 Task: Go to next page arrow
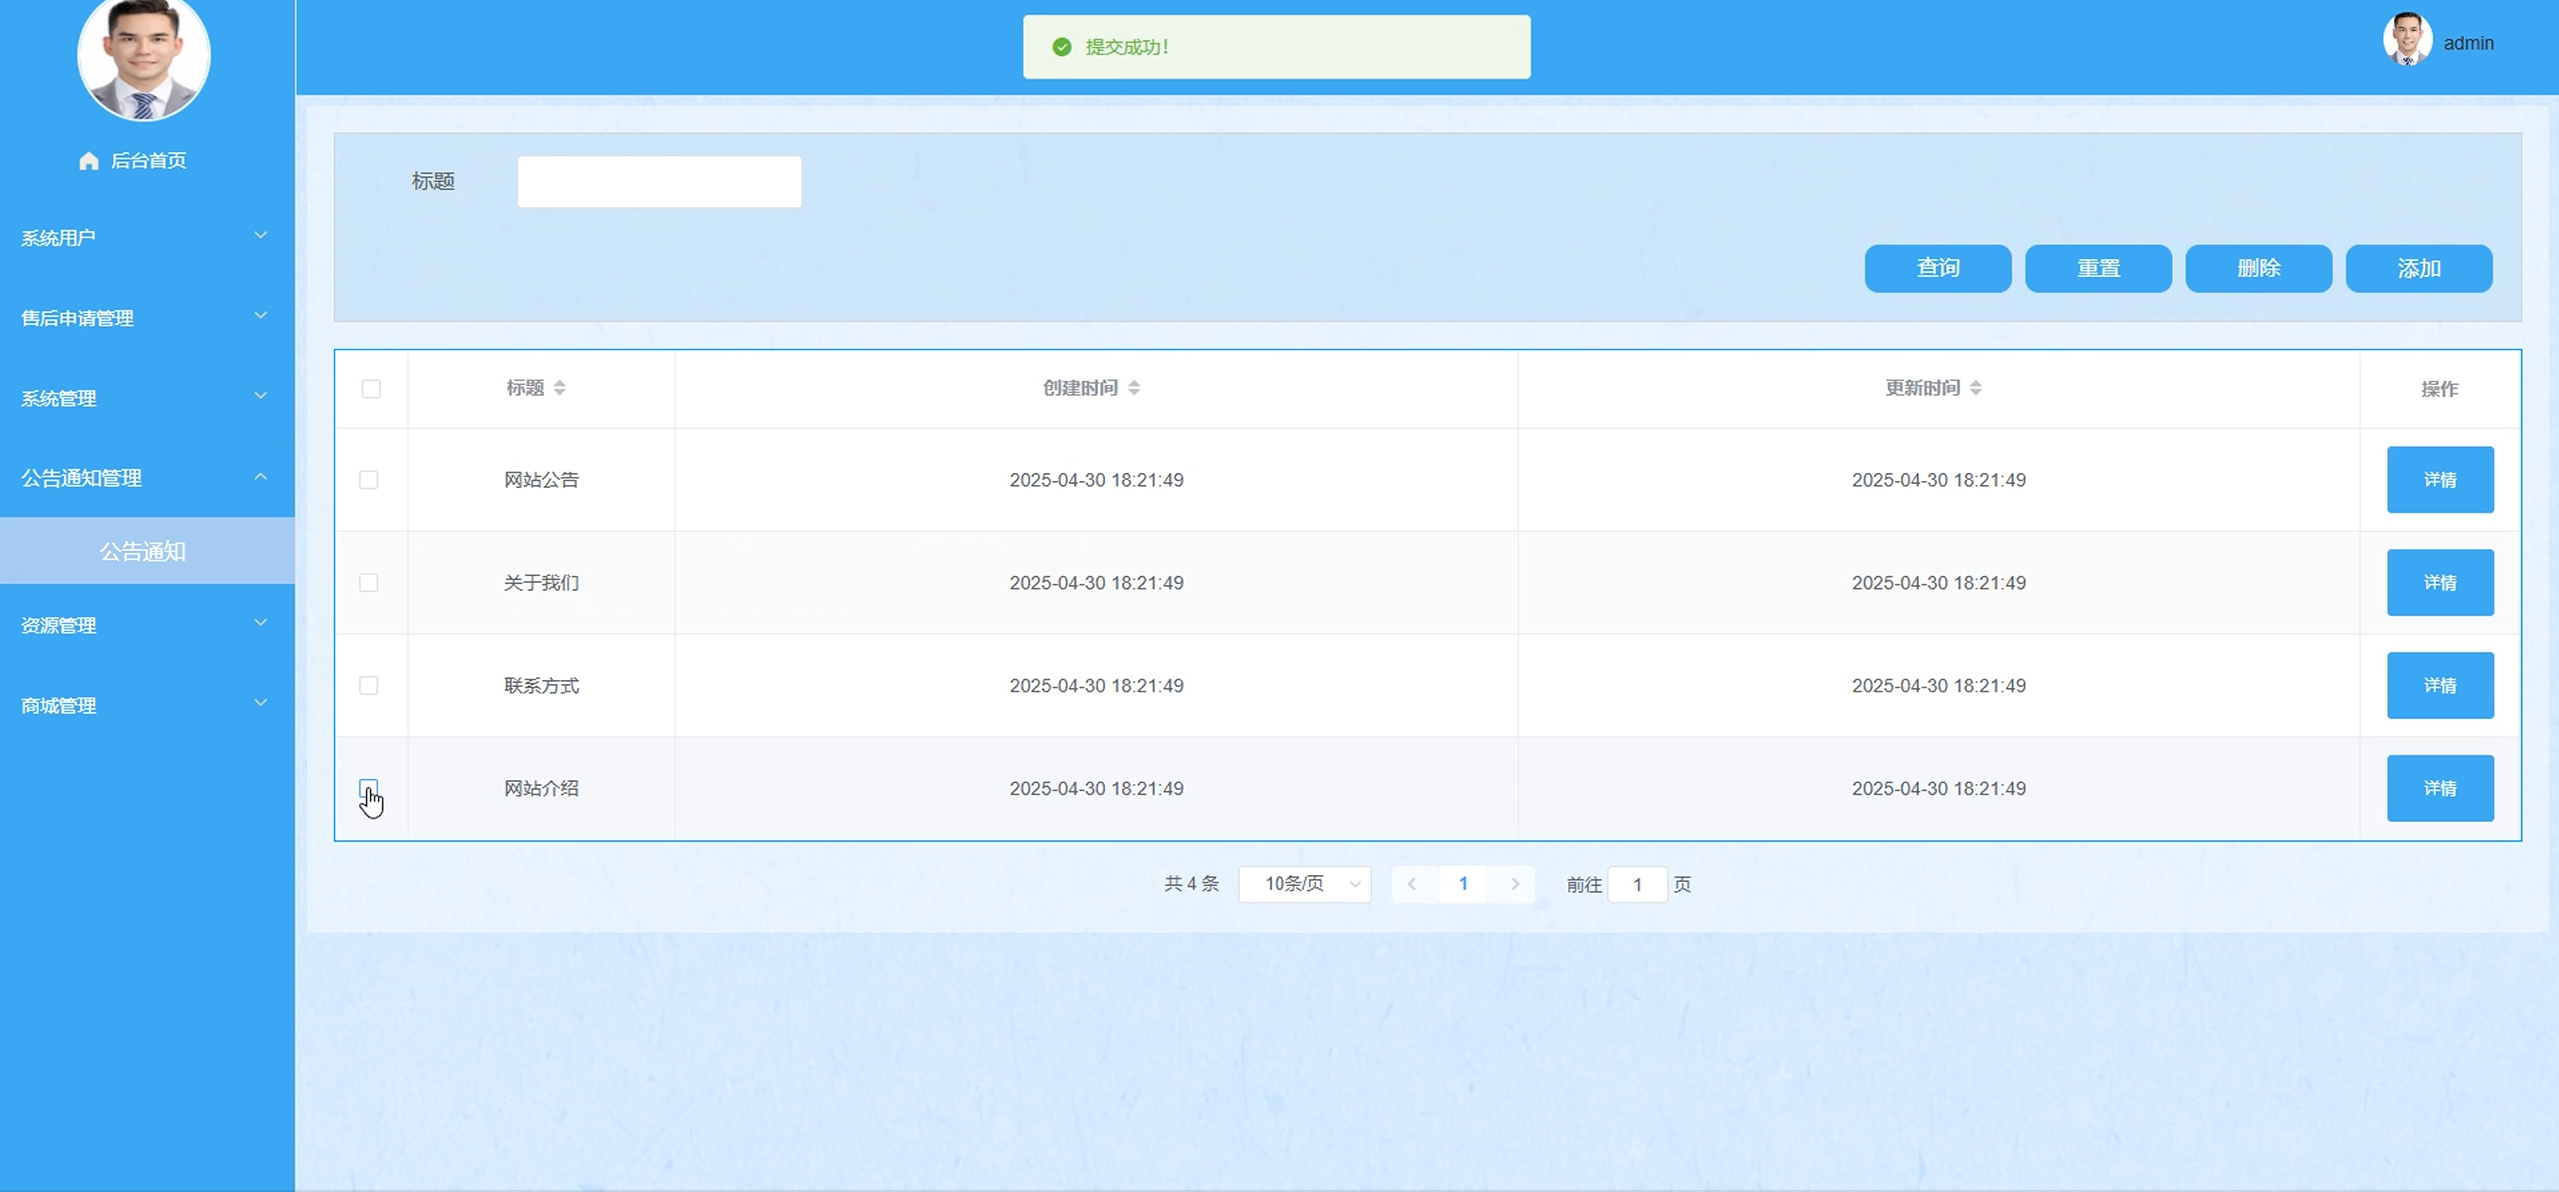point(1514,884)
